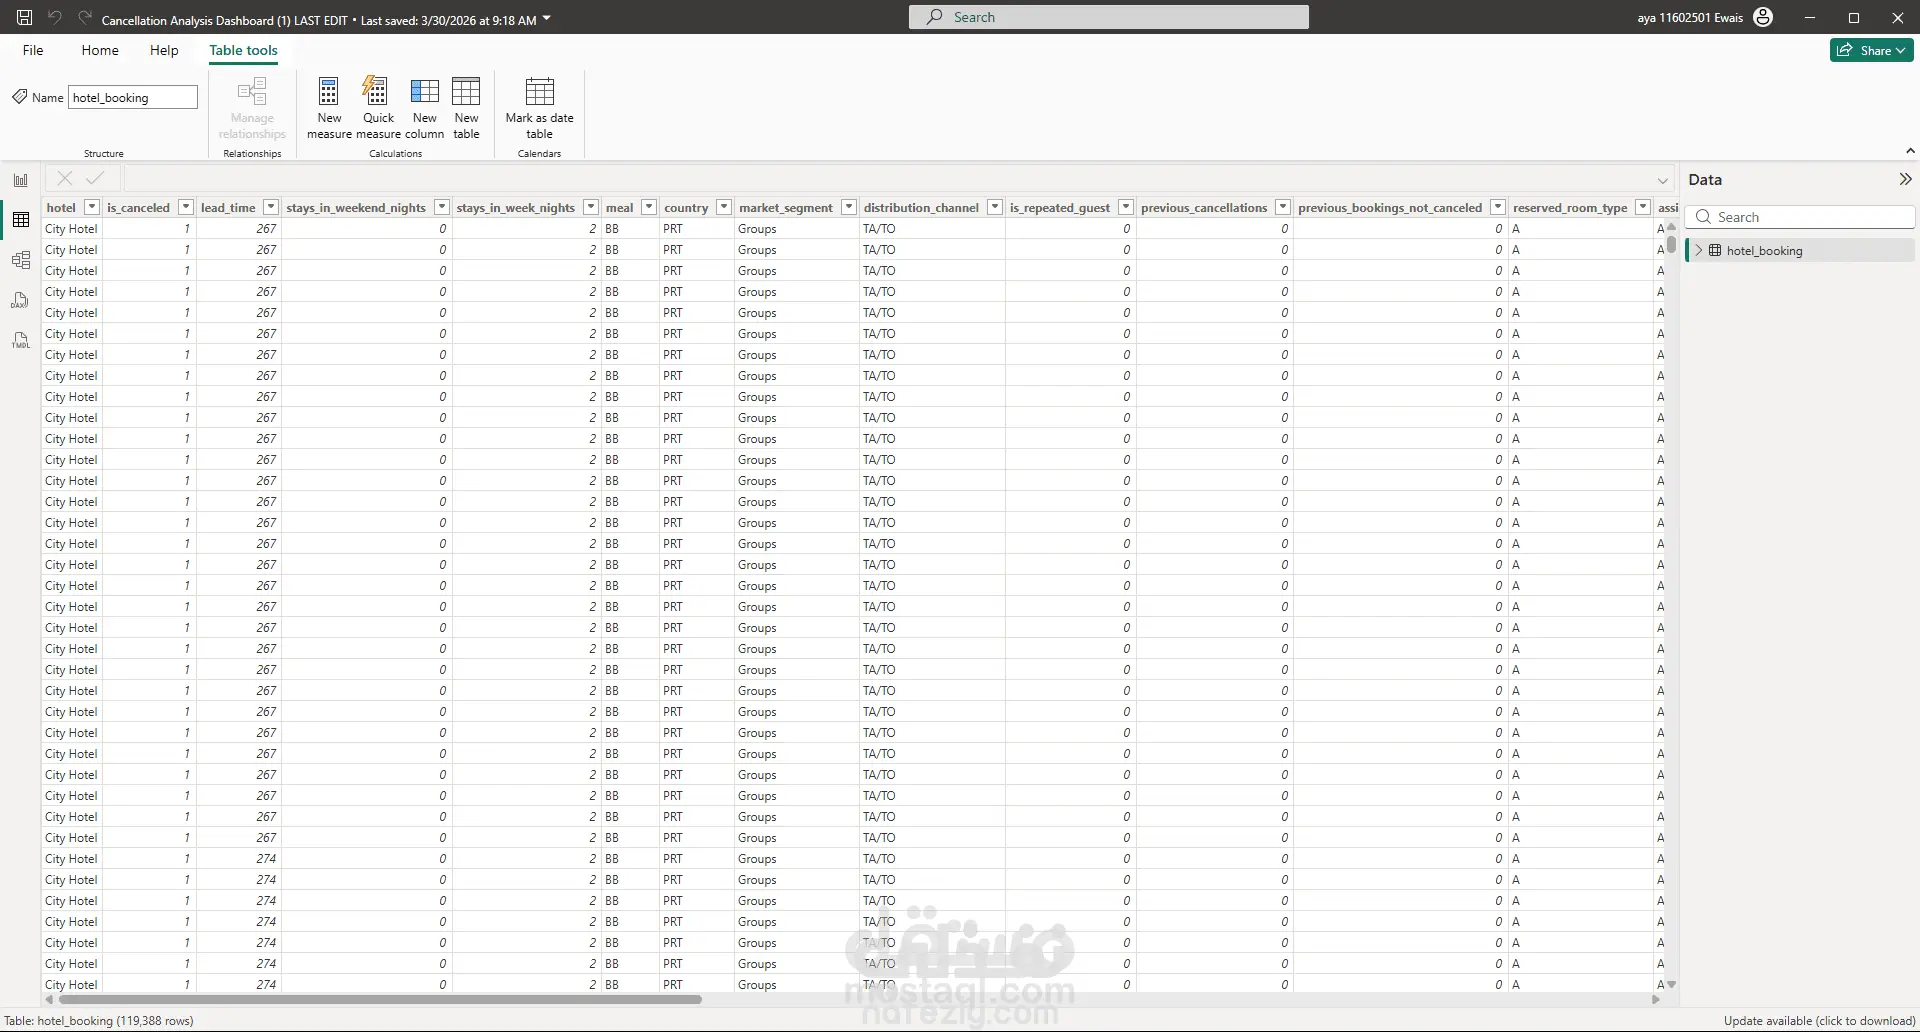Add a New column
1920x1032 pixels.
pyautogui.click(x=424, y=108)
